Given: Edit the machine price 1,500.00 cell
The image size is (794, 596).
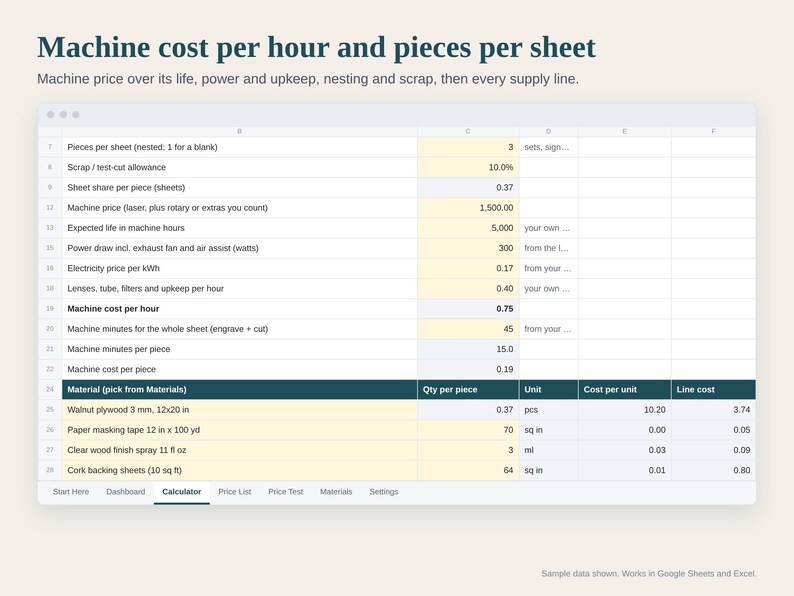Looking at the screenshot, I should pos(468,208).
